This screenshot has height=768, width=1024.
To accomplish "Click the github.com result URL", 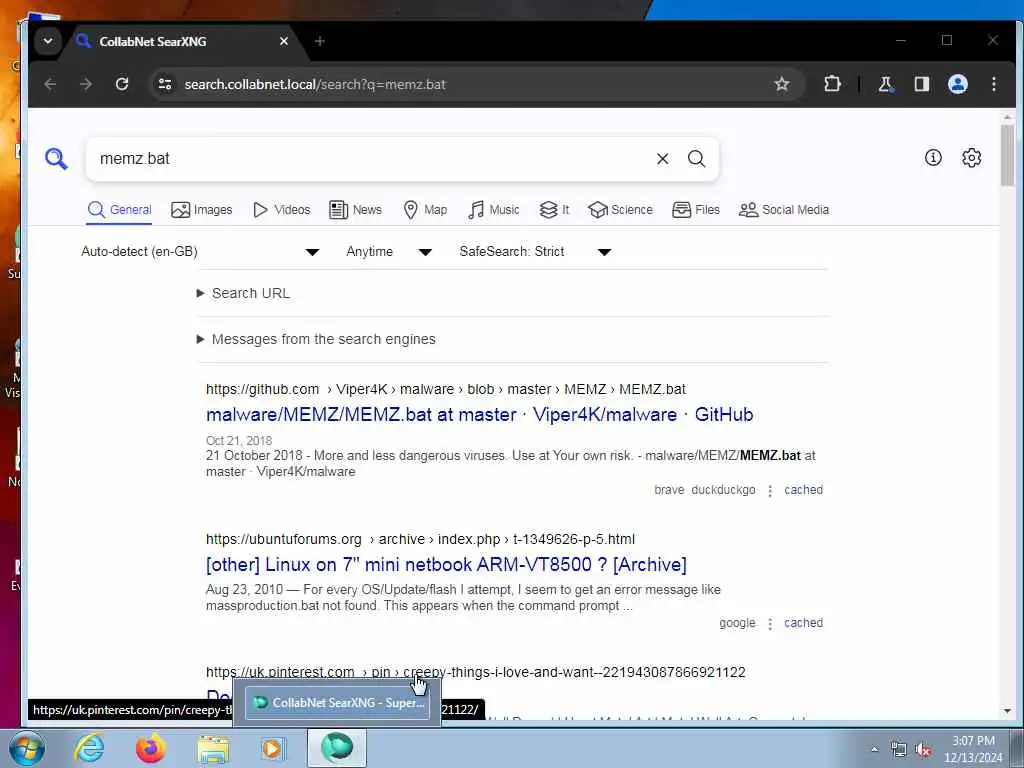I will 445,389.
